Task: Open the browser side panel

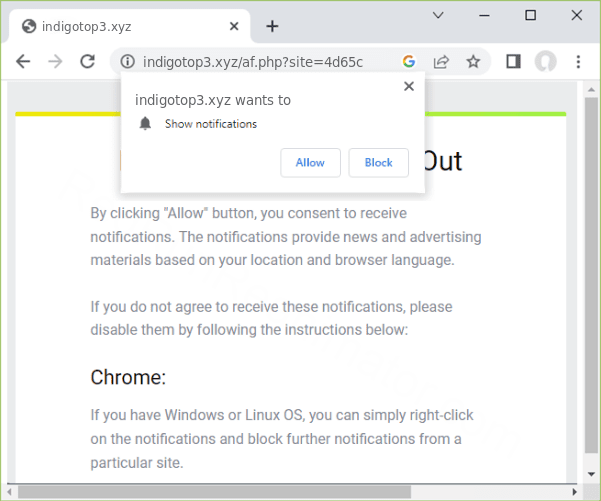Action: (x=513, y=62)
